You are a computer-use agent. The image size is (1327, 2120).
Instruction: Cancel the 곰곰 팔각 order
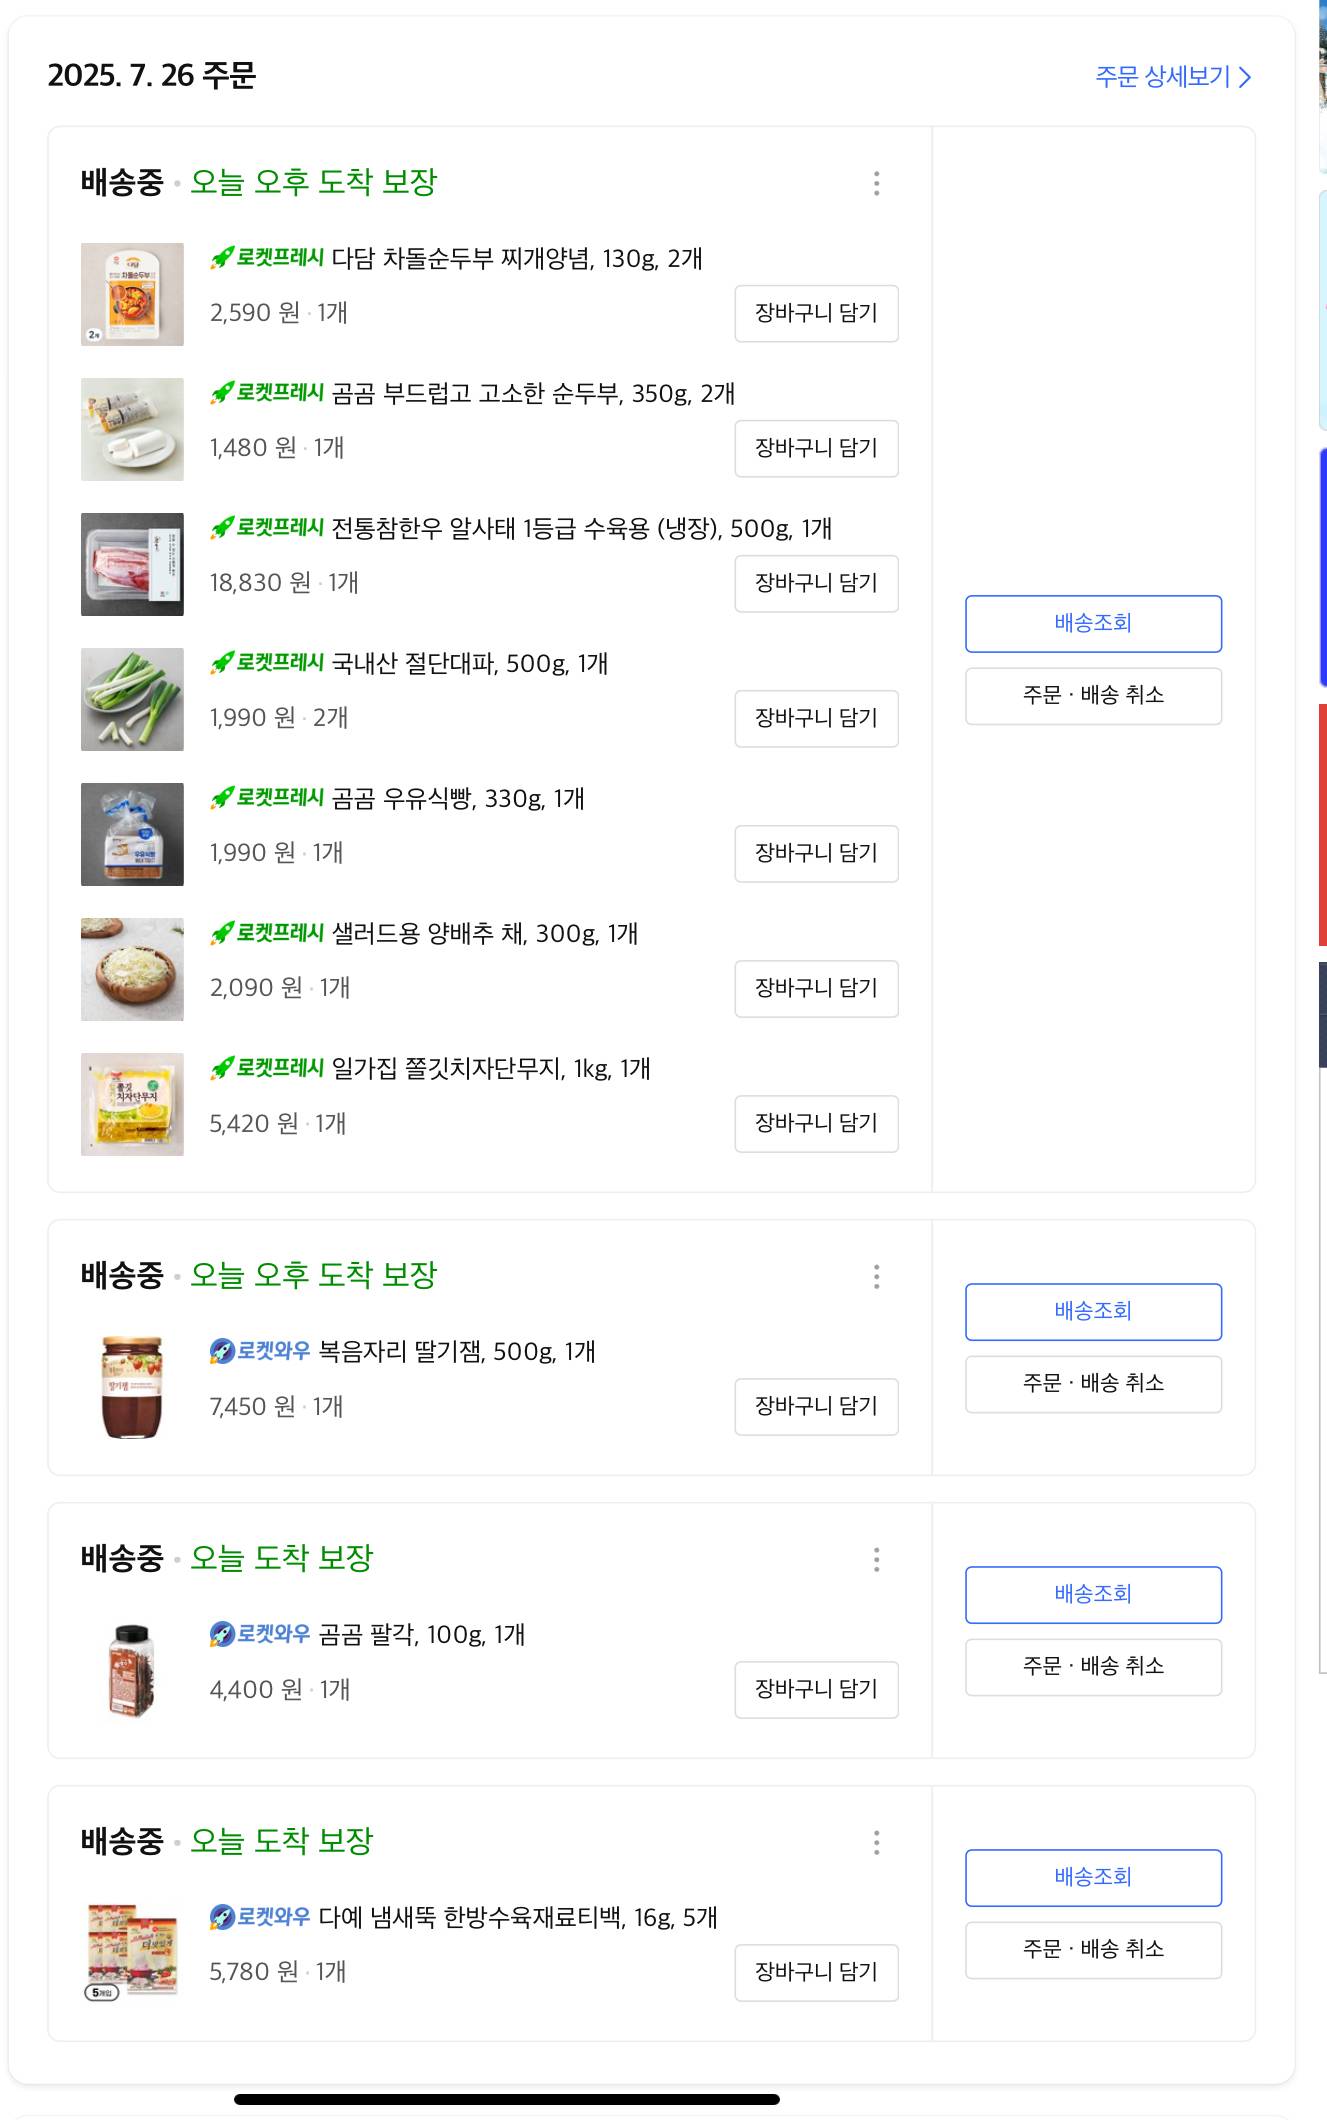click(x=1093, y=1666)
